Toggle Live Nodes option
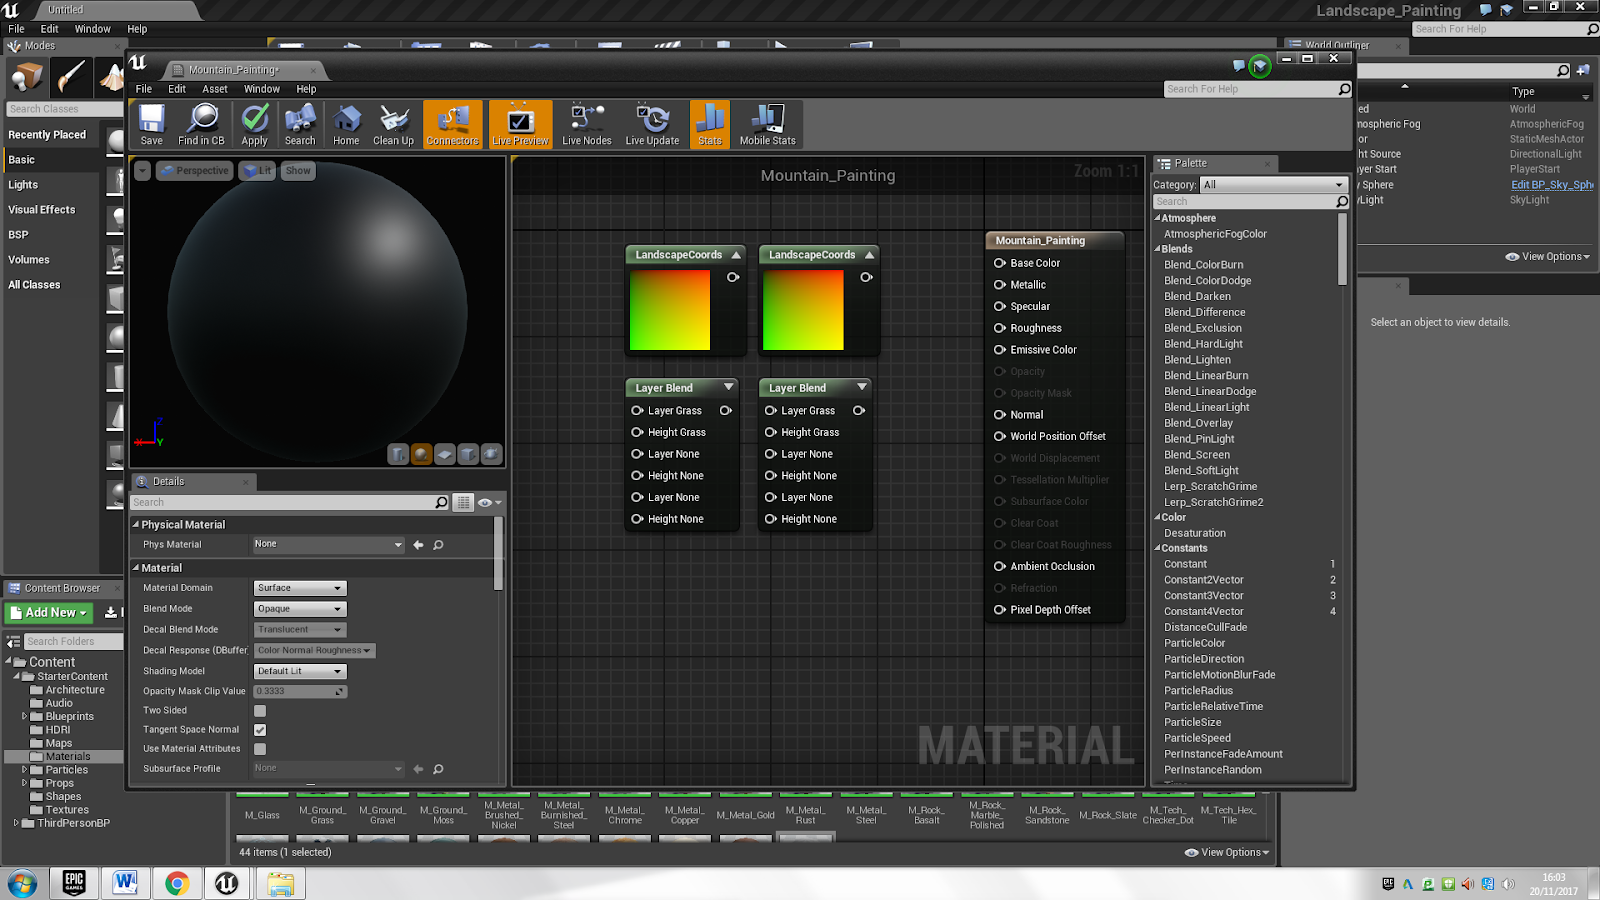Screen dimensions: 1600x900 pyautogui.click(x=587, y=125)
